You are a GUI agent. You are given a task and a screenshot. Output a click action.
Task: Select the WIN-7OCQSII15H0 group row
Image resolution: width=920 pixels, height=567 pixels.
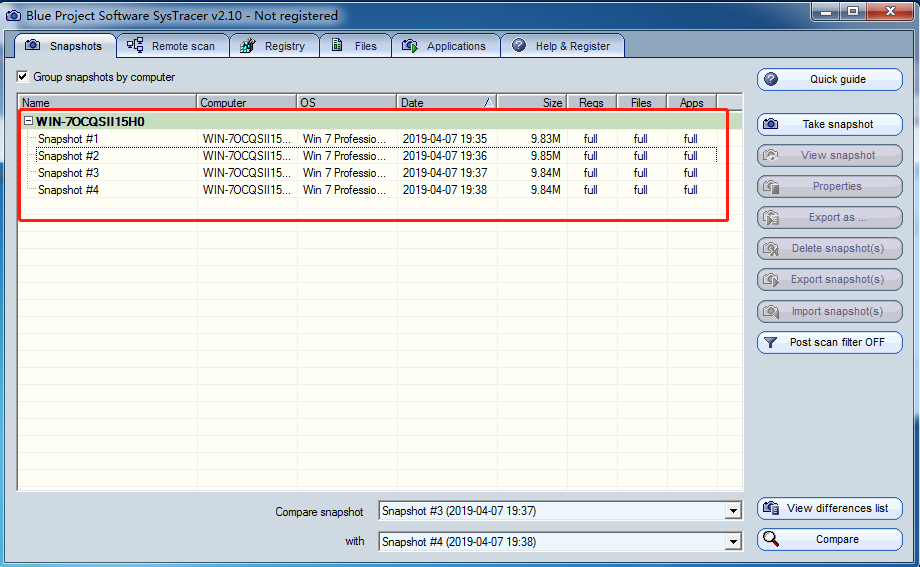point(381,122)
